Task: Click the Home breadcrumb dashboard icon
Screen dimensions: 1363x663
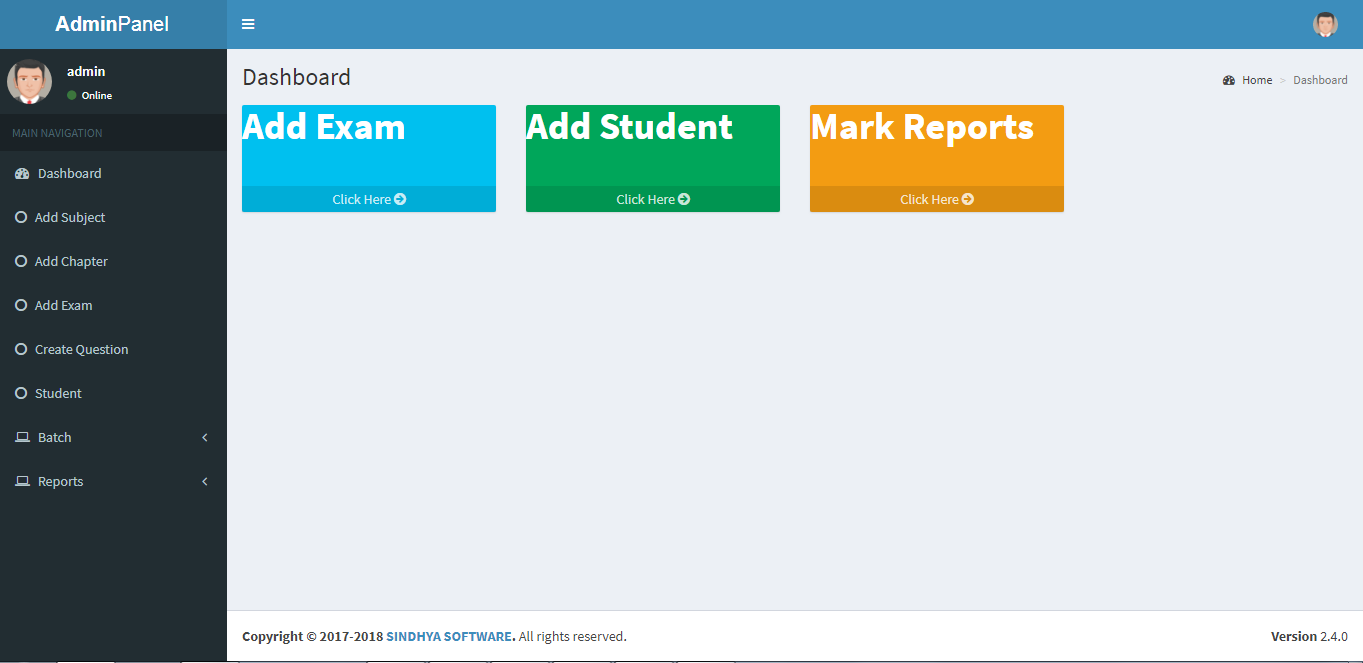Action: (x=1229, y=80)
